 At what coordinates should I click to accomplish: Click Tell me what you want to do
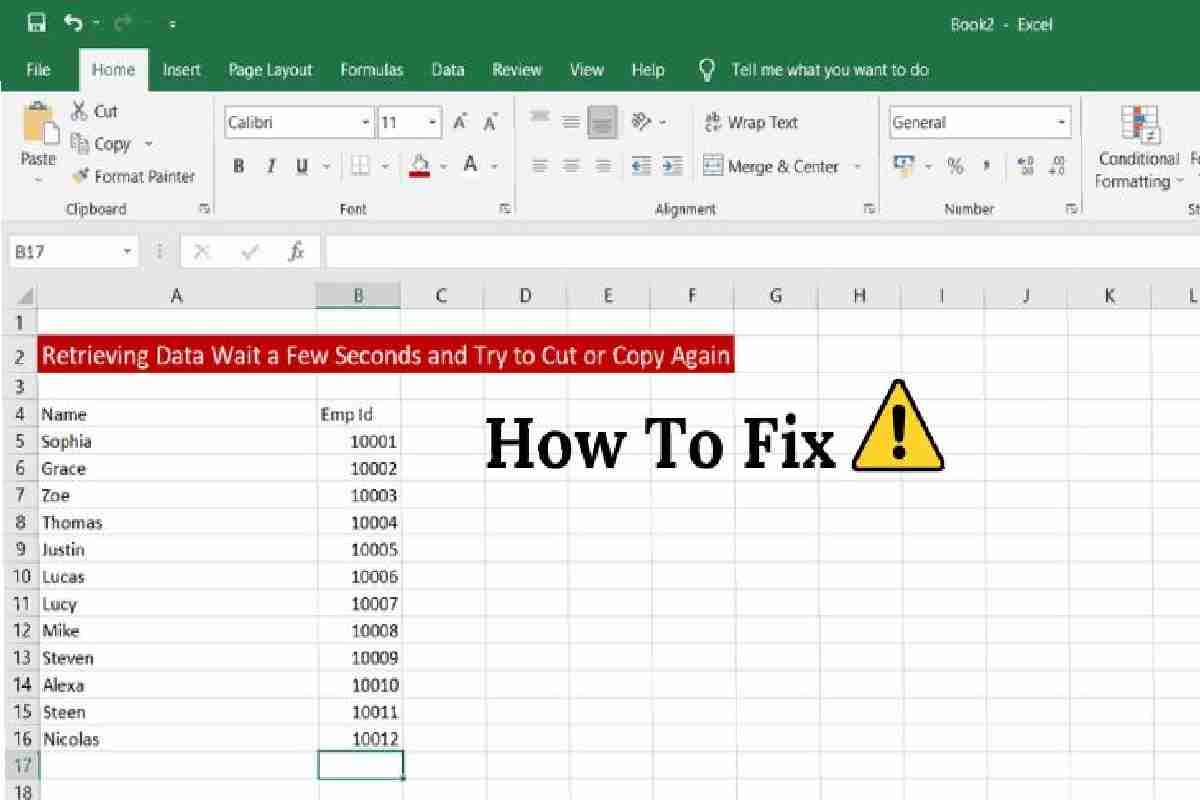click(x=830, y=70)
